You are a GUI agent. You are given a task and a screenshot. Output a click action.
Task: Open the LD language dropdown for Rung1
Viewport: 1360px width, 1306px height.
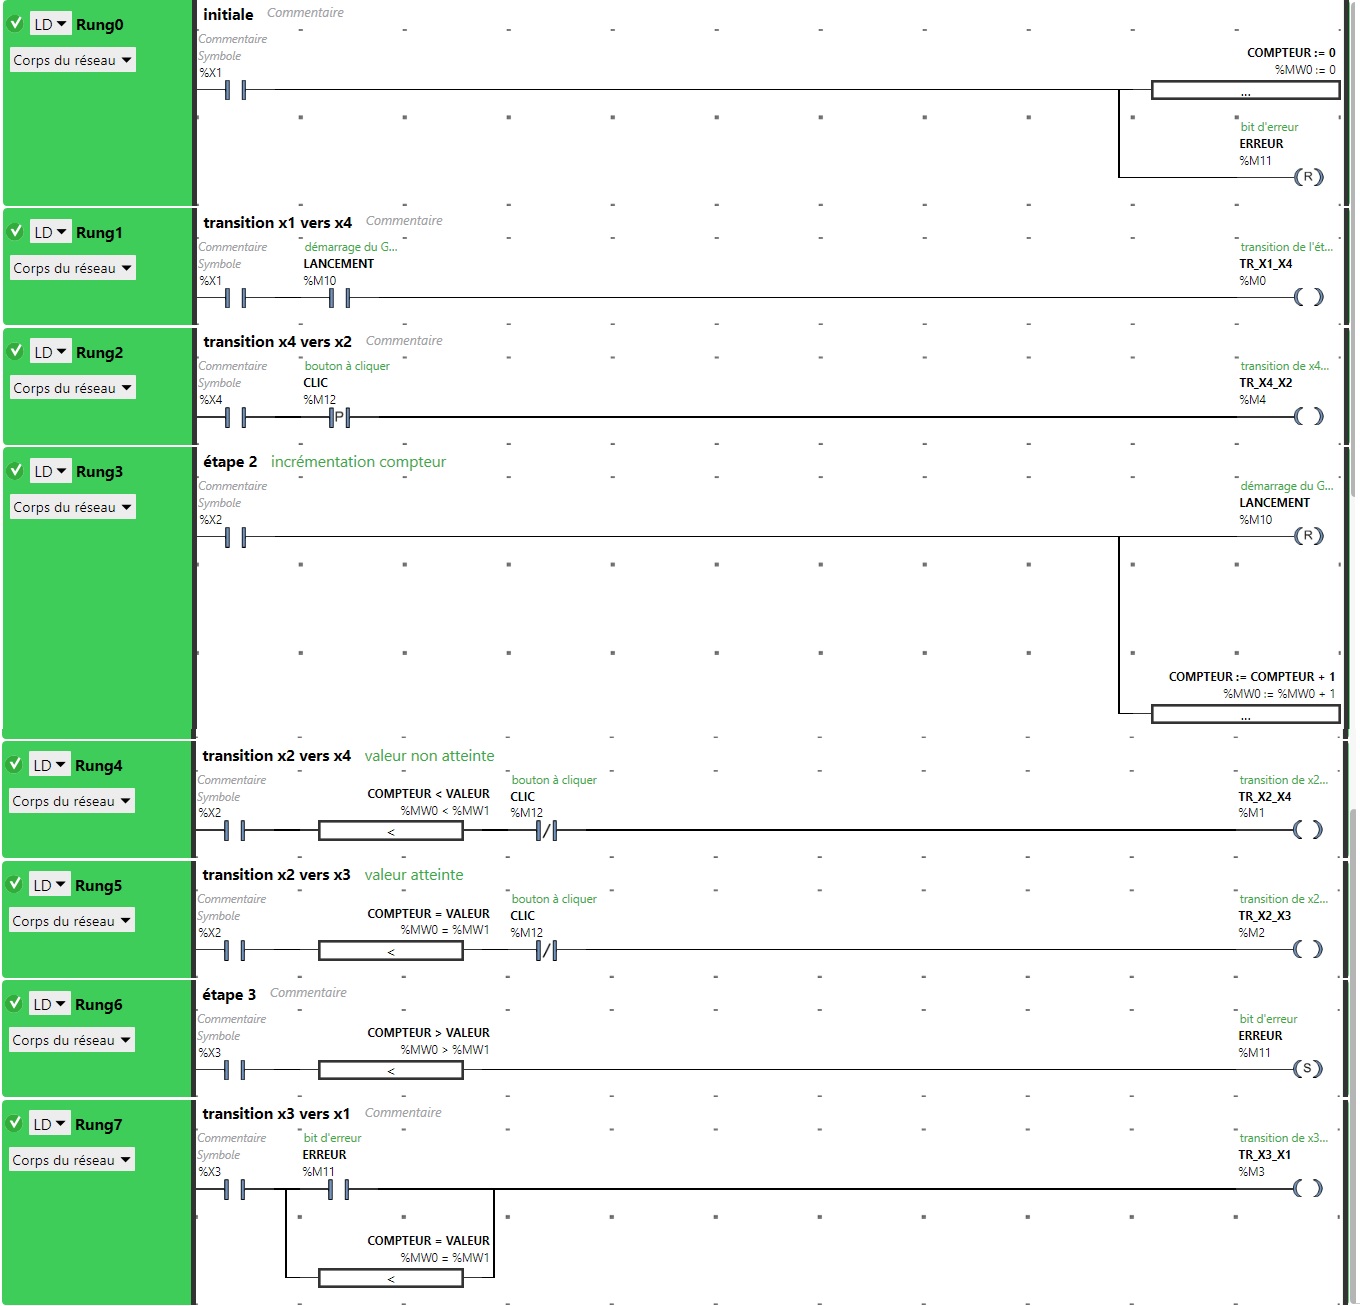pyautogui.click(x=50, y=232)
